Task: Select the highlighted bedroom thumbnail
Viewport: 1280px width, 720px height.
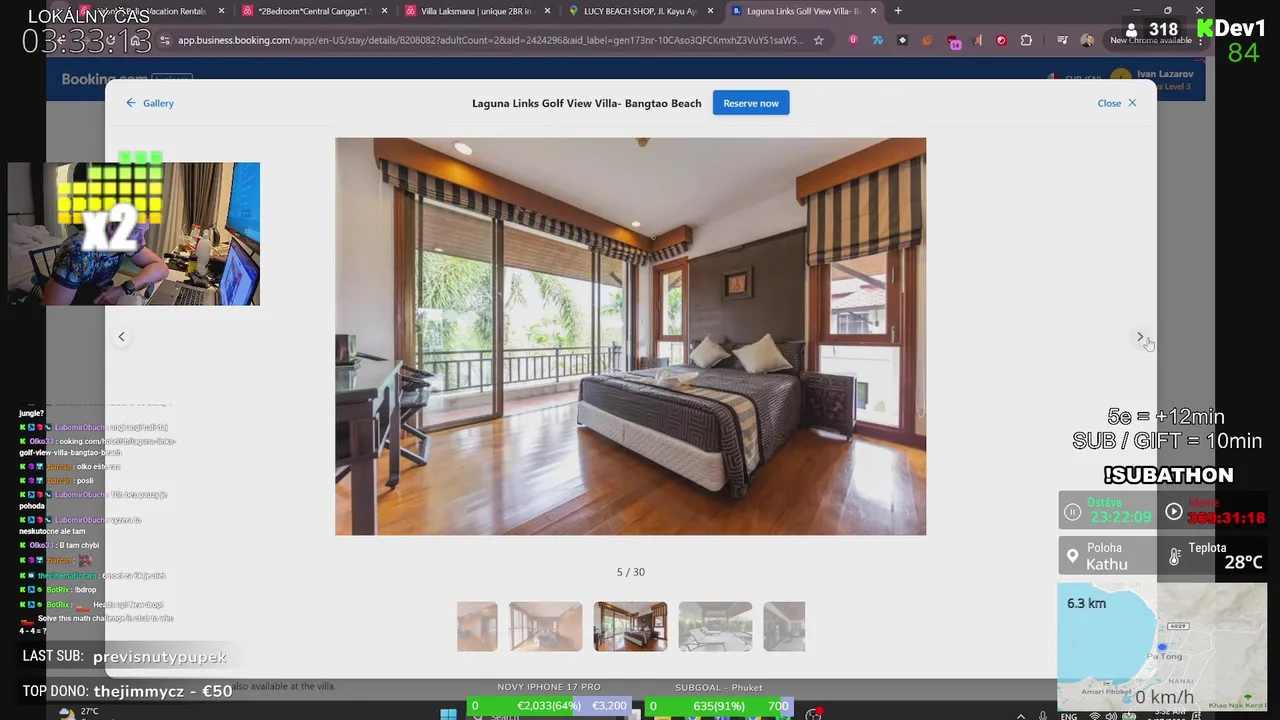Action: coord(630,626)
